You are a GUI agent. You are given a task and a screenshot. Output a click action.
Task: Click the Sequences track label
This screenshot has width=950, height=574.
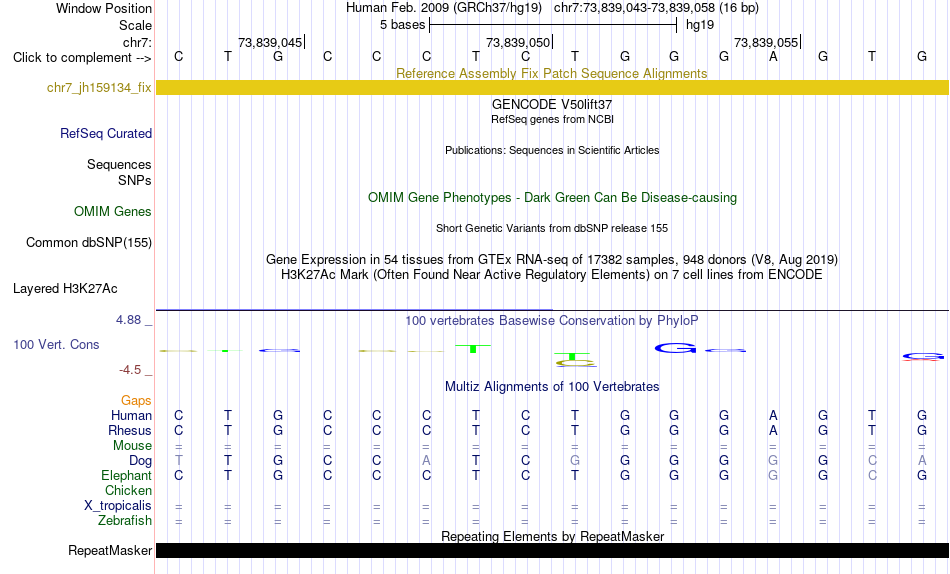pyautogui.click(x=119, y=165)
